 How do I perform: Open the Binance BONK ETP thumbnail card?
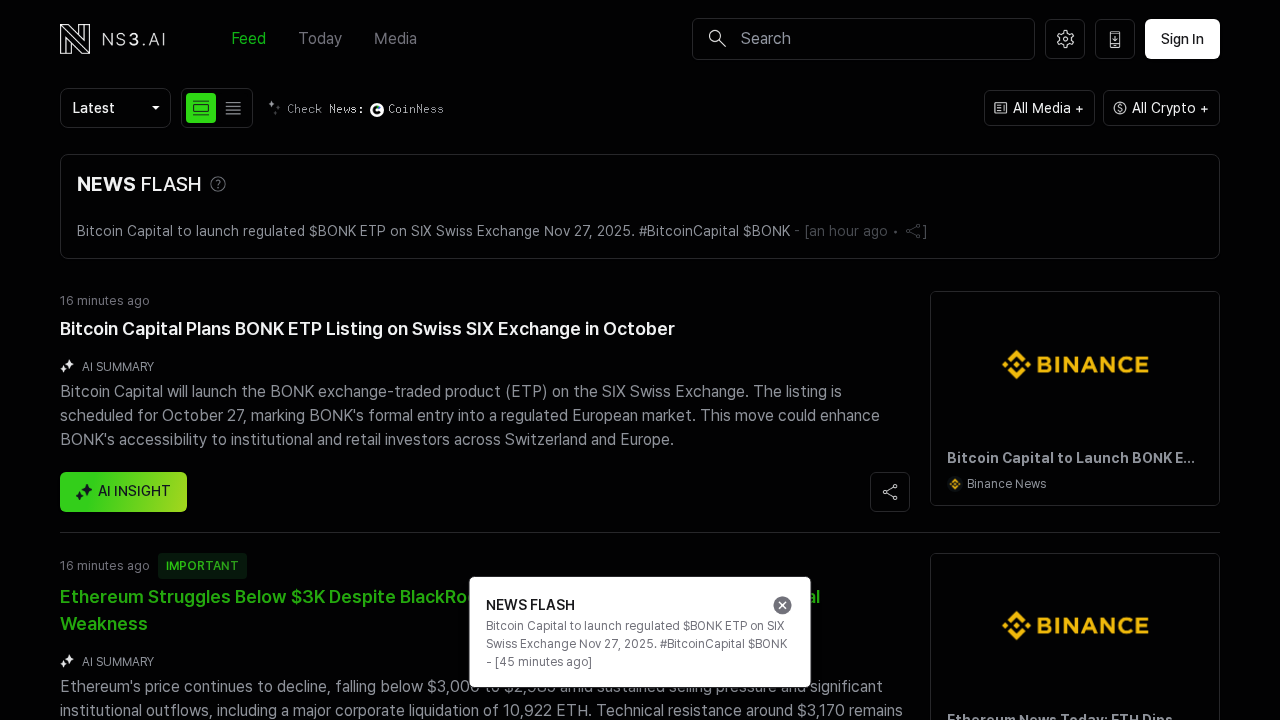tap(1075, 398)
